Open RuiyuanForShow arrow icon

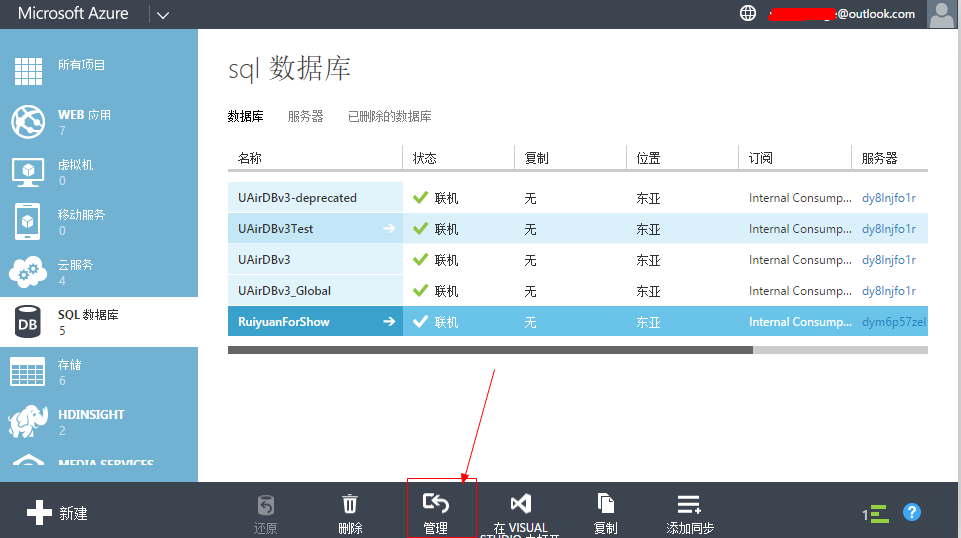point(389,322)
